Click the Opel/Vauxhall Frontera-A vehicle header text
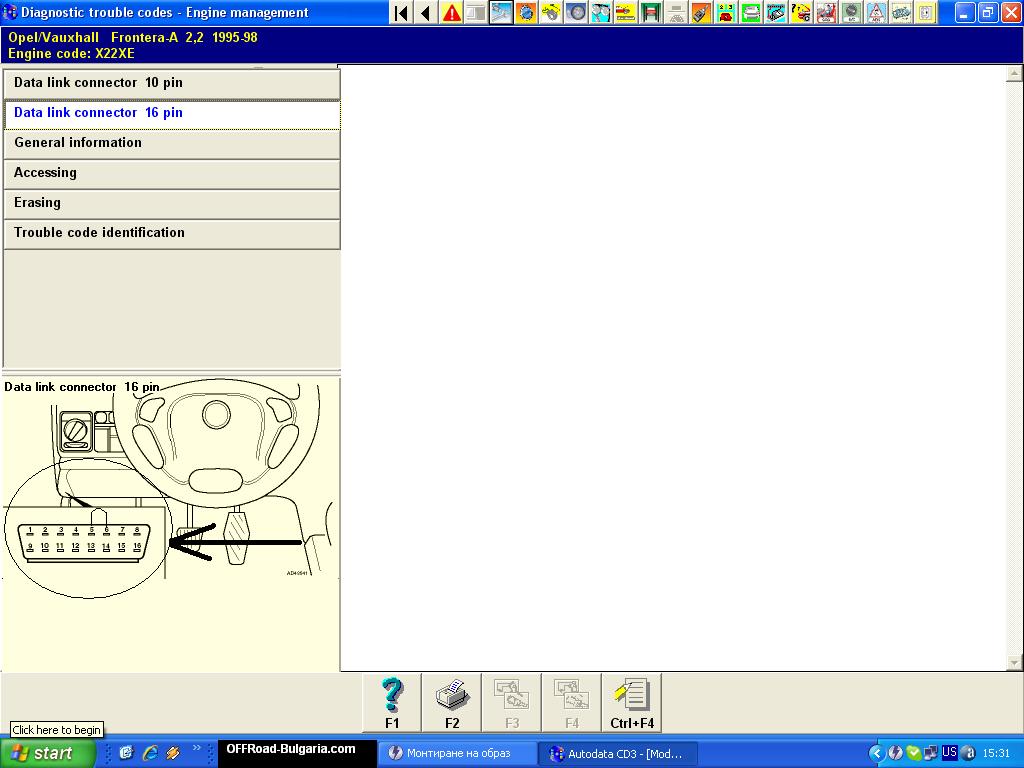 133,37
